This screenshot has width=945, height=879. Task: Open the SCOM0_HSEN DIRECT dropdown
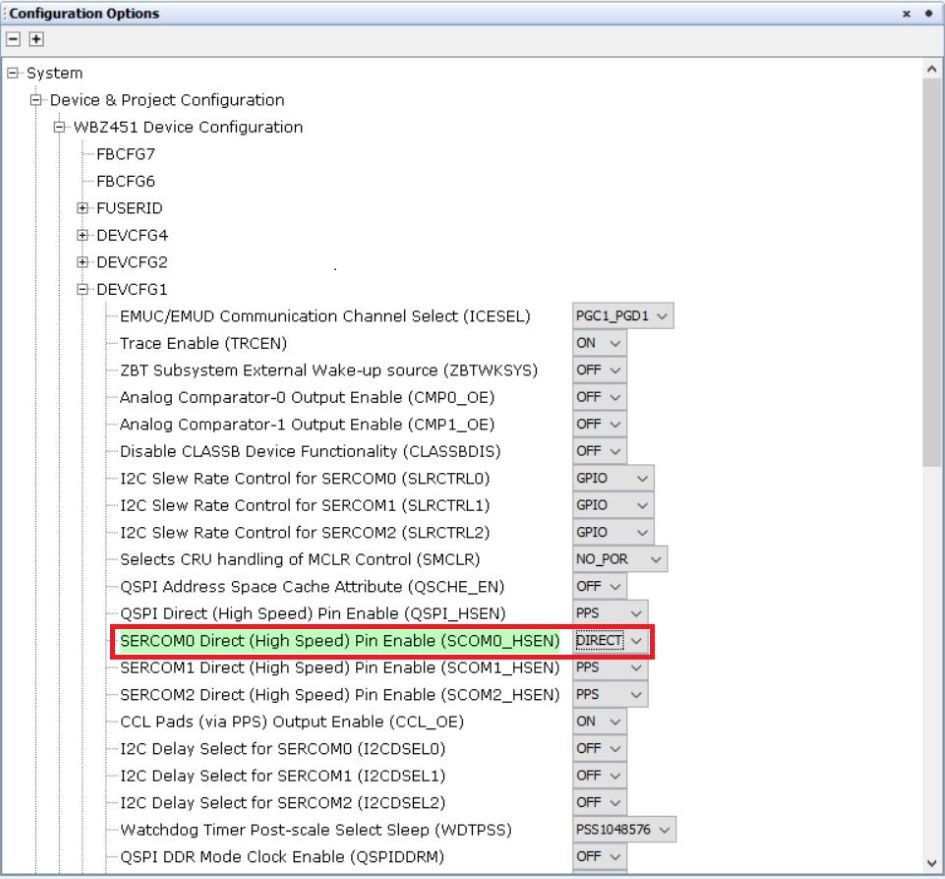coord(611,640)
